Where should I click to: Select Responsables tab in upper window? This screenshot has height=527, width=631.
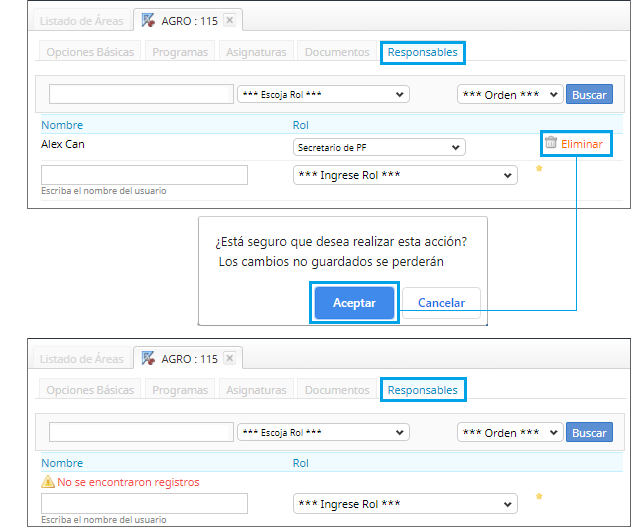click(x=423, y=52)
